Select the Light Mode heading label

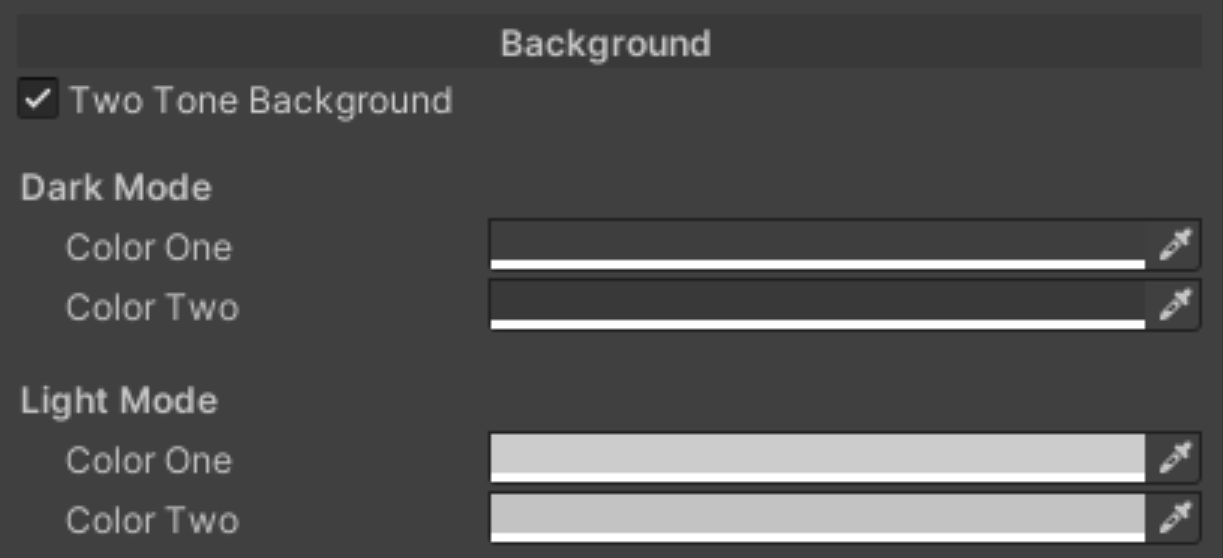(x=119, y=401)
